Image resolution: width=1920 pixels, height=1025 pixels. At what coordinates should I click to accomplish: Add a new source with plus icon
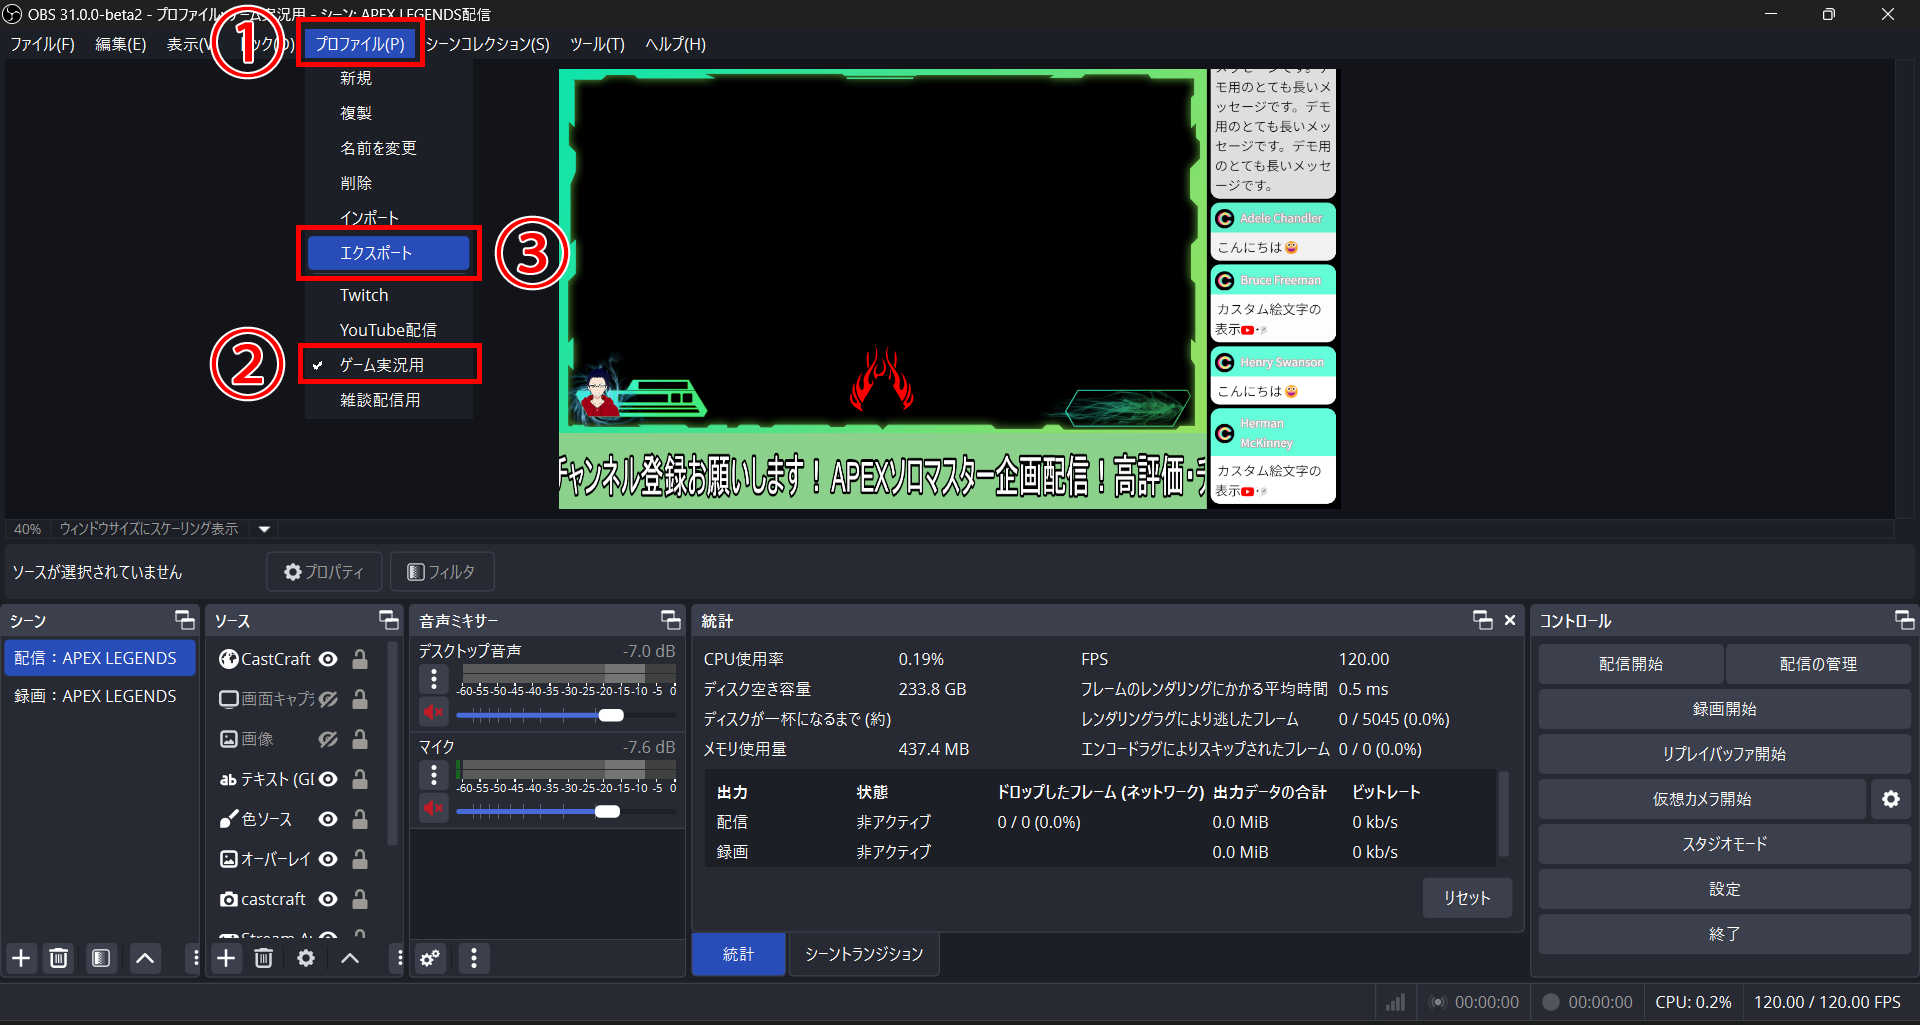tap(227, 958)
